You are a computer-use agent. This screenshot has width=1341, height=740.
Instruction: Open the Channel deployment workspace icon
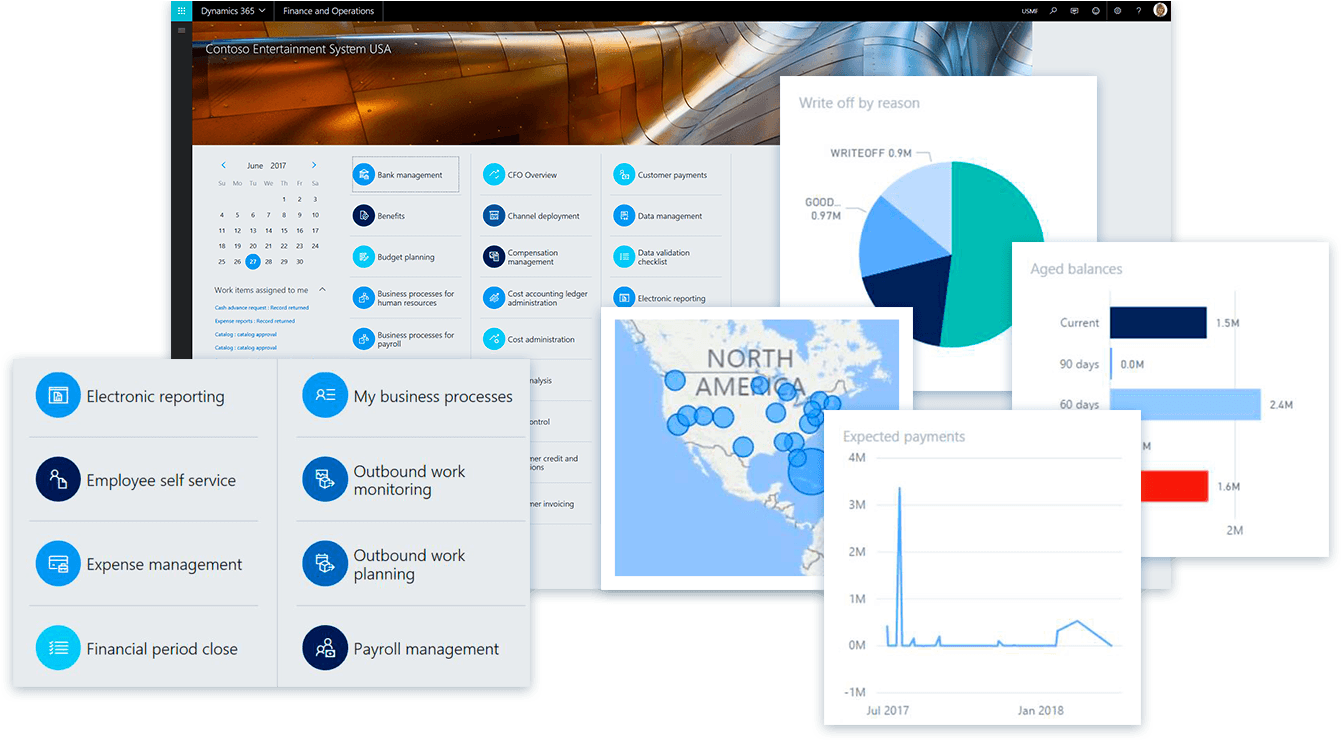click(x=494, y=216)
